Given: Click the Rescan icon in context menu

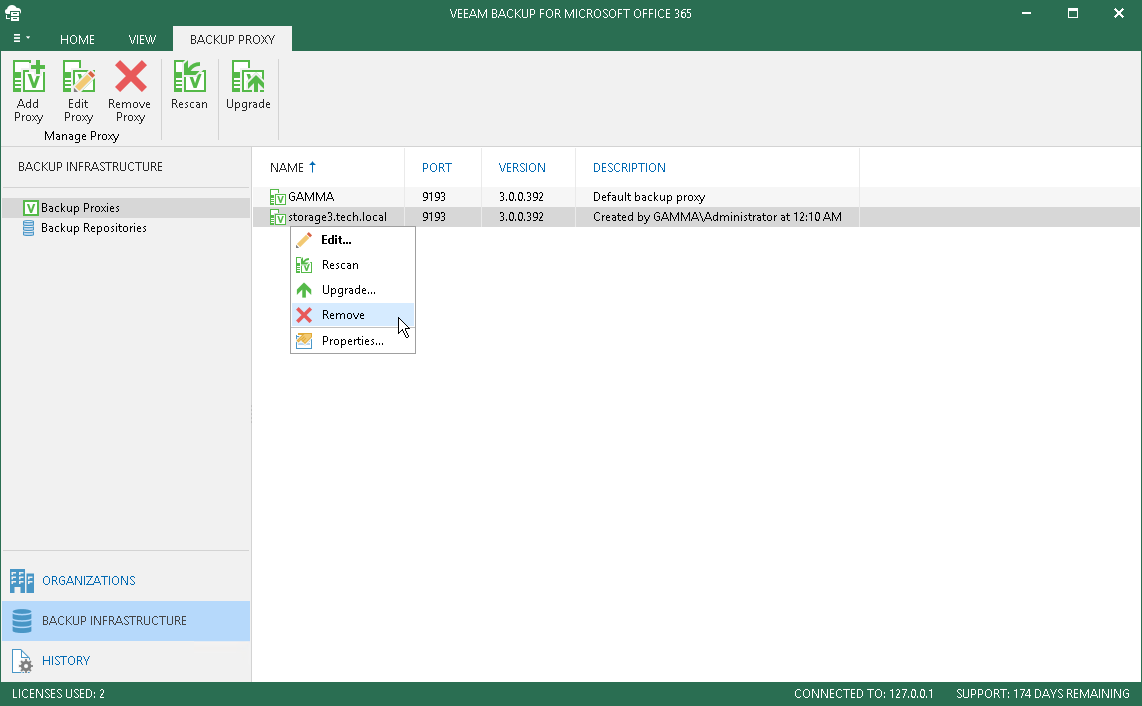Looking at the screenshot, I should [x=304, y=265].
